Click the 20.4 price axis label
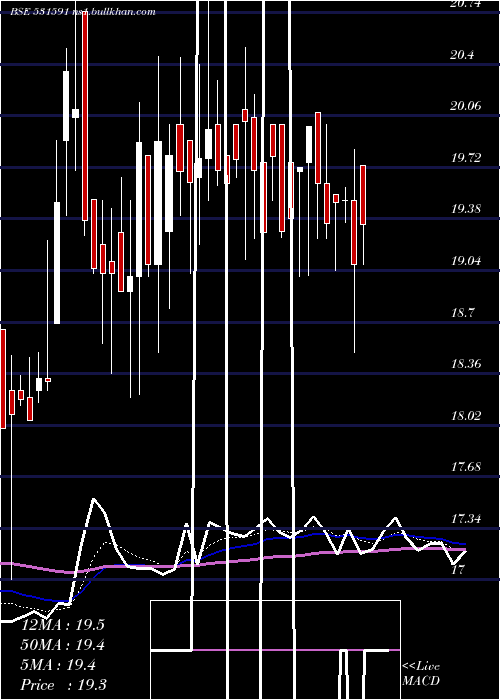The image size is (500, 700). tap(462, 55)
